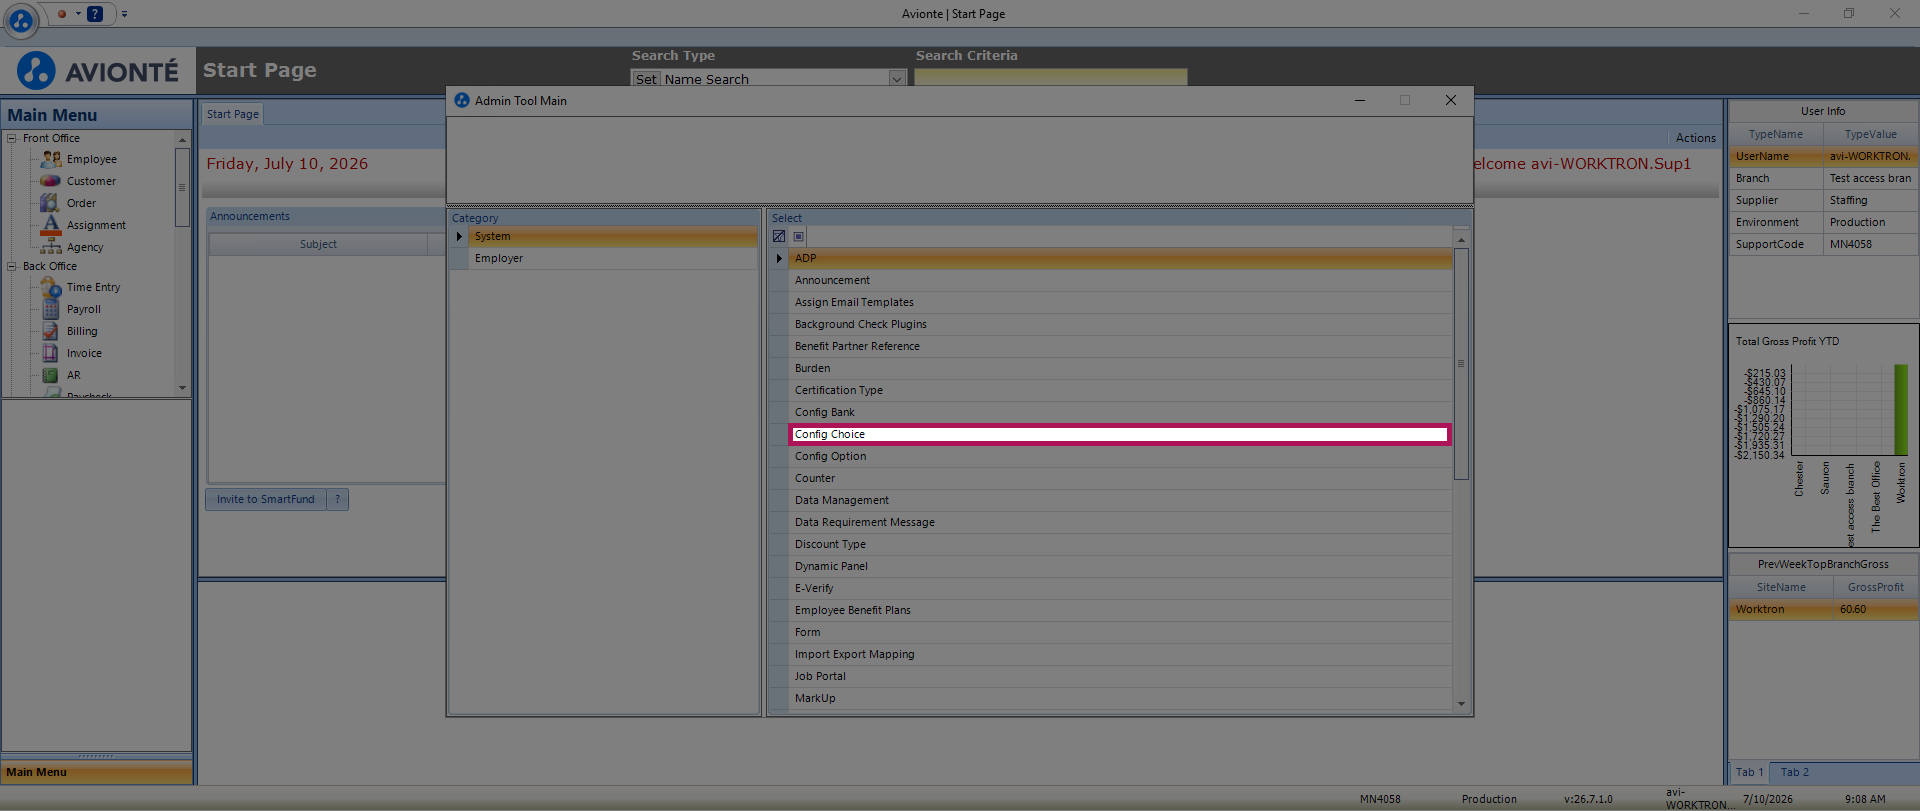Select Announcement in the Select list
Image resolution: width=1920 pixels, height=811 pixels.
coord(1120,281)
